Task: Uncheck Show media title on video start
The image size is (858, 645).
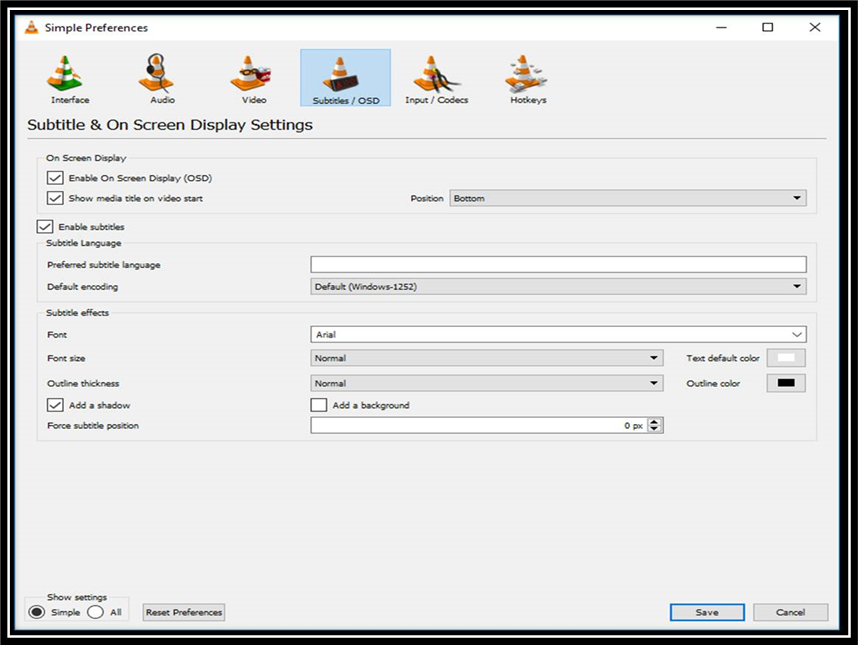Action: click(55, 198)
